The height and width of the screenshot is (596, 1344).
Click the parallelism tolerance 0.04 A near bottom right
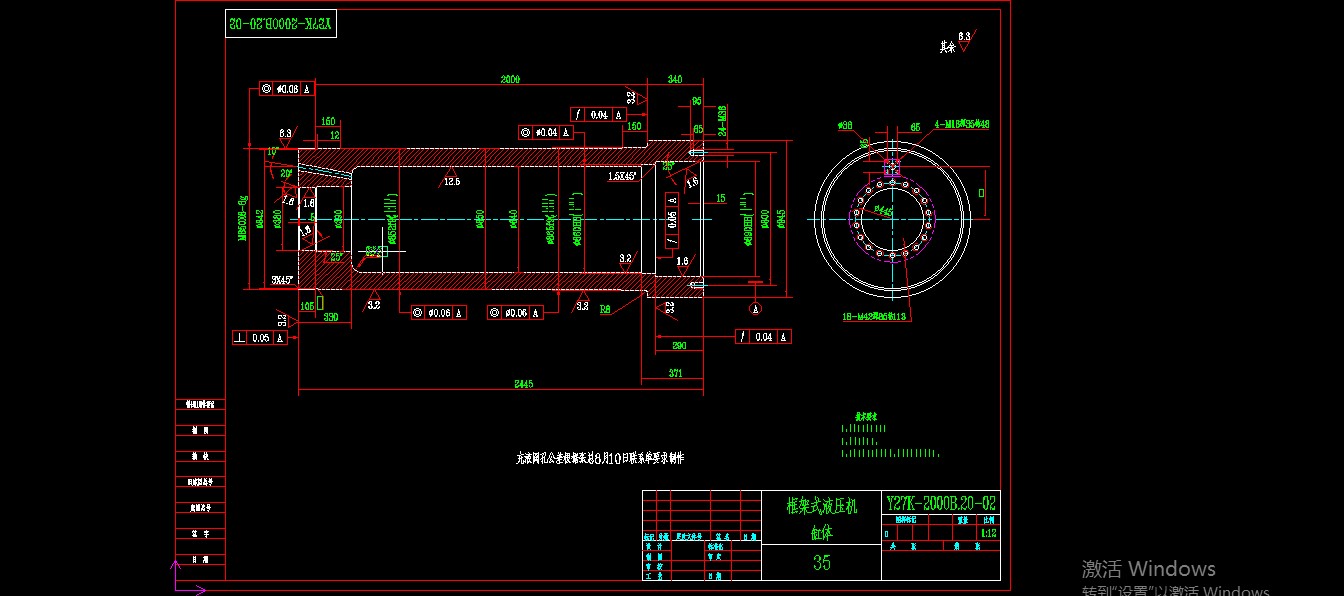(x=763, y=336)
